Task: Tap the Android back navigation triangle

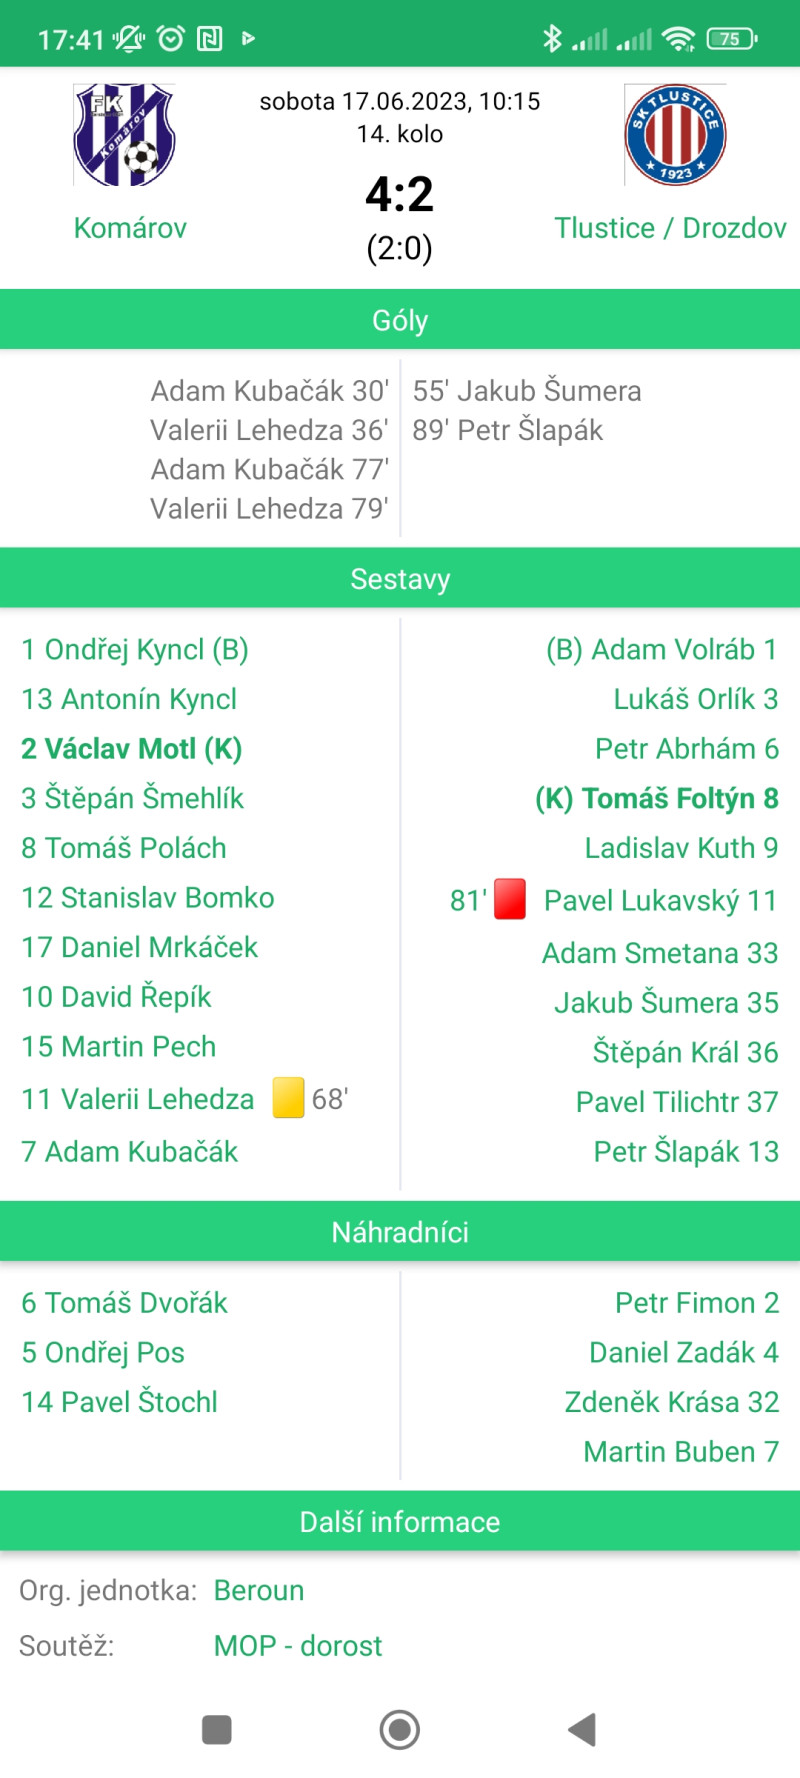Action: (x=583, y=1729)
